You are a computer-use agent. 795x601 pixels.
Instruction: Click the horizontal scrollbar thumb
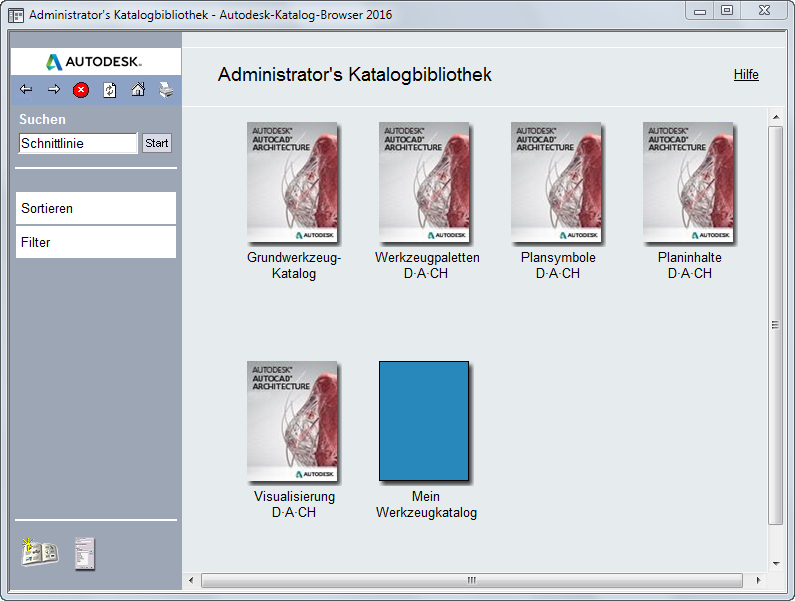pos(472,580)
